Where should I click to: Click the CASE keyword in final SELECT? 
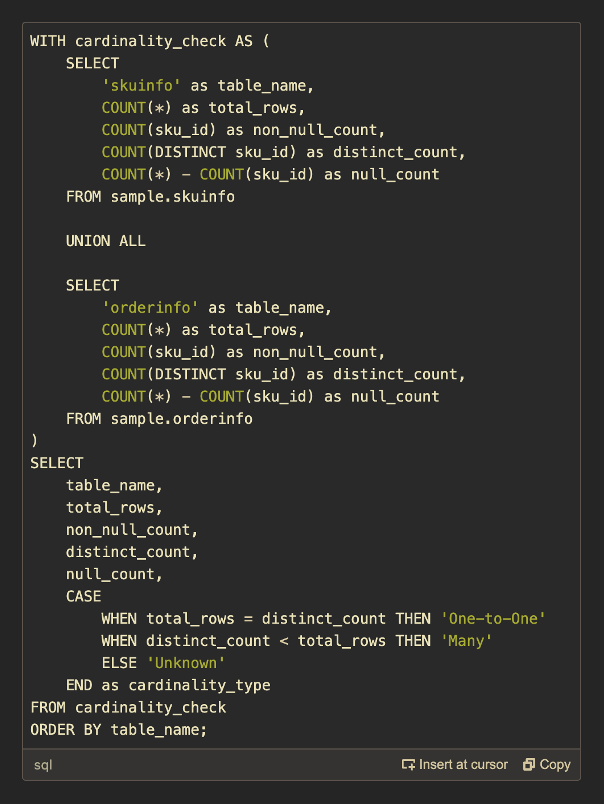pos(82,595)
